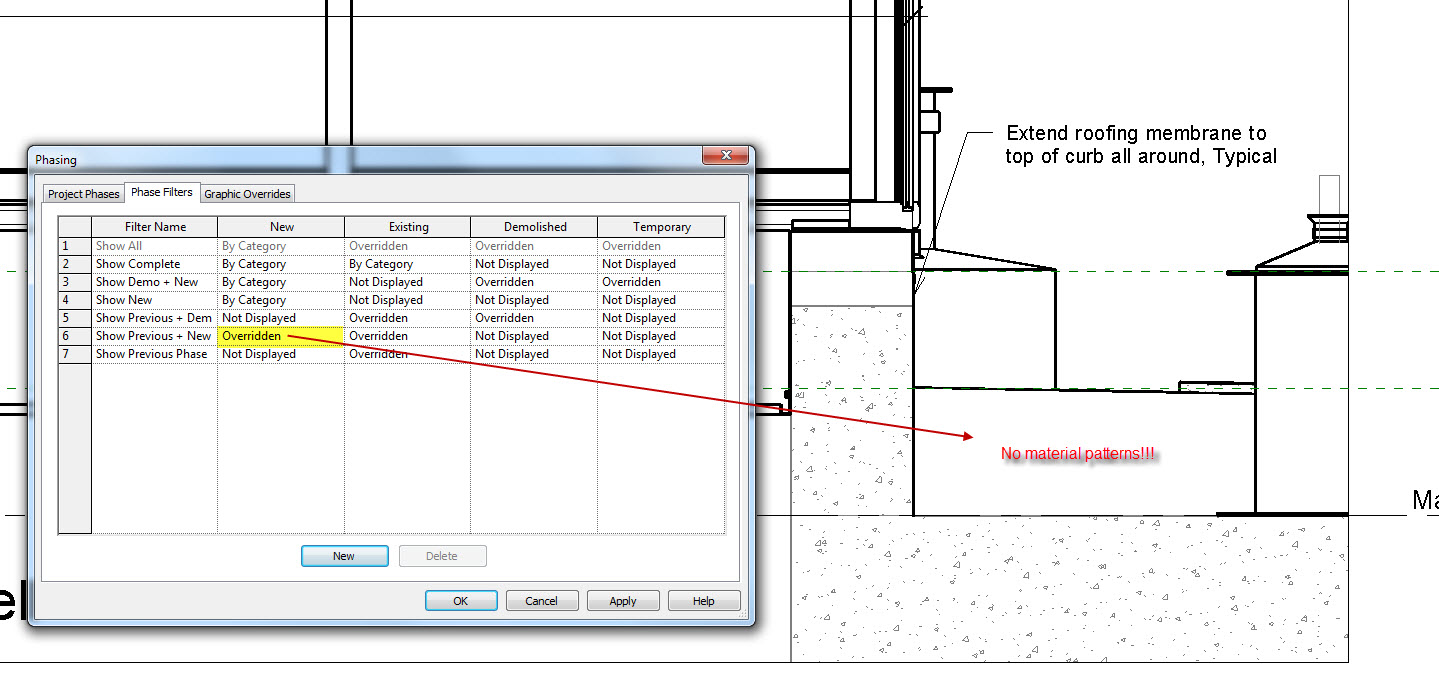Click the New button below the table
The image size is (1439, 695).
pos(344,556)
